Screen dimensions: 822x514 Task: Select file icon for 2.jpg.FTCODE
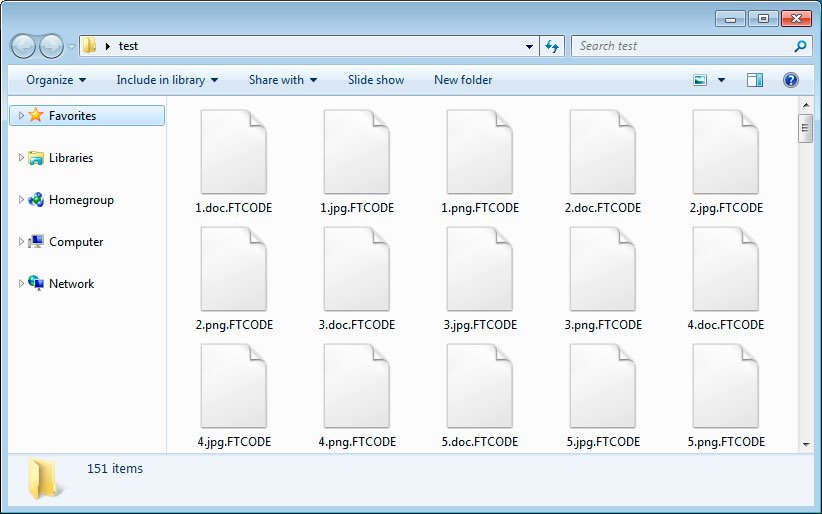click(726, 152)
